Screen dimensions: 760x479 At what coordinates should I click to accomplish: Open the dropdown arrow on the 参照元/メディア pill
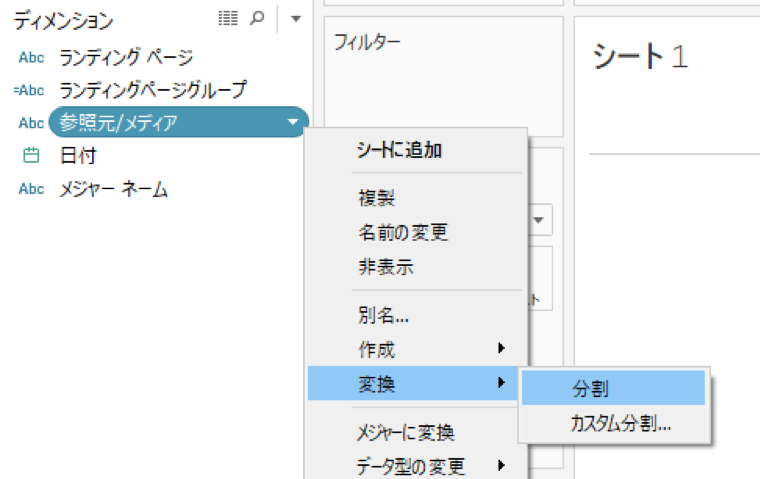[292, 123]
